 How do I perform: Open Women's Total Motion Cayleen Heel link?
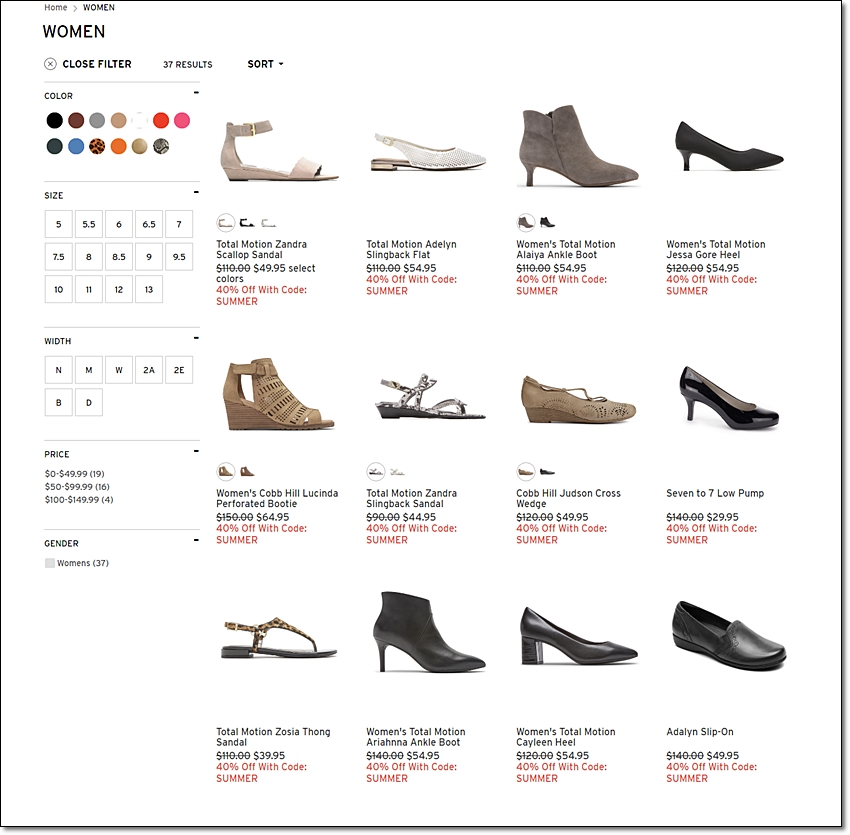566,737
